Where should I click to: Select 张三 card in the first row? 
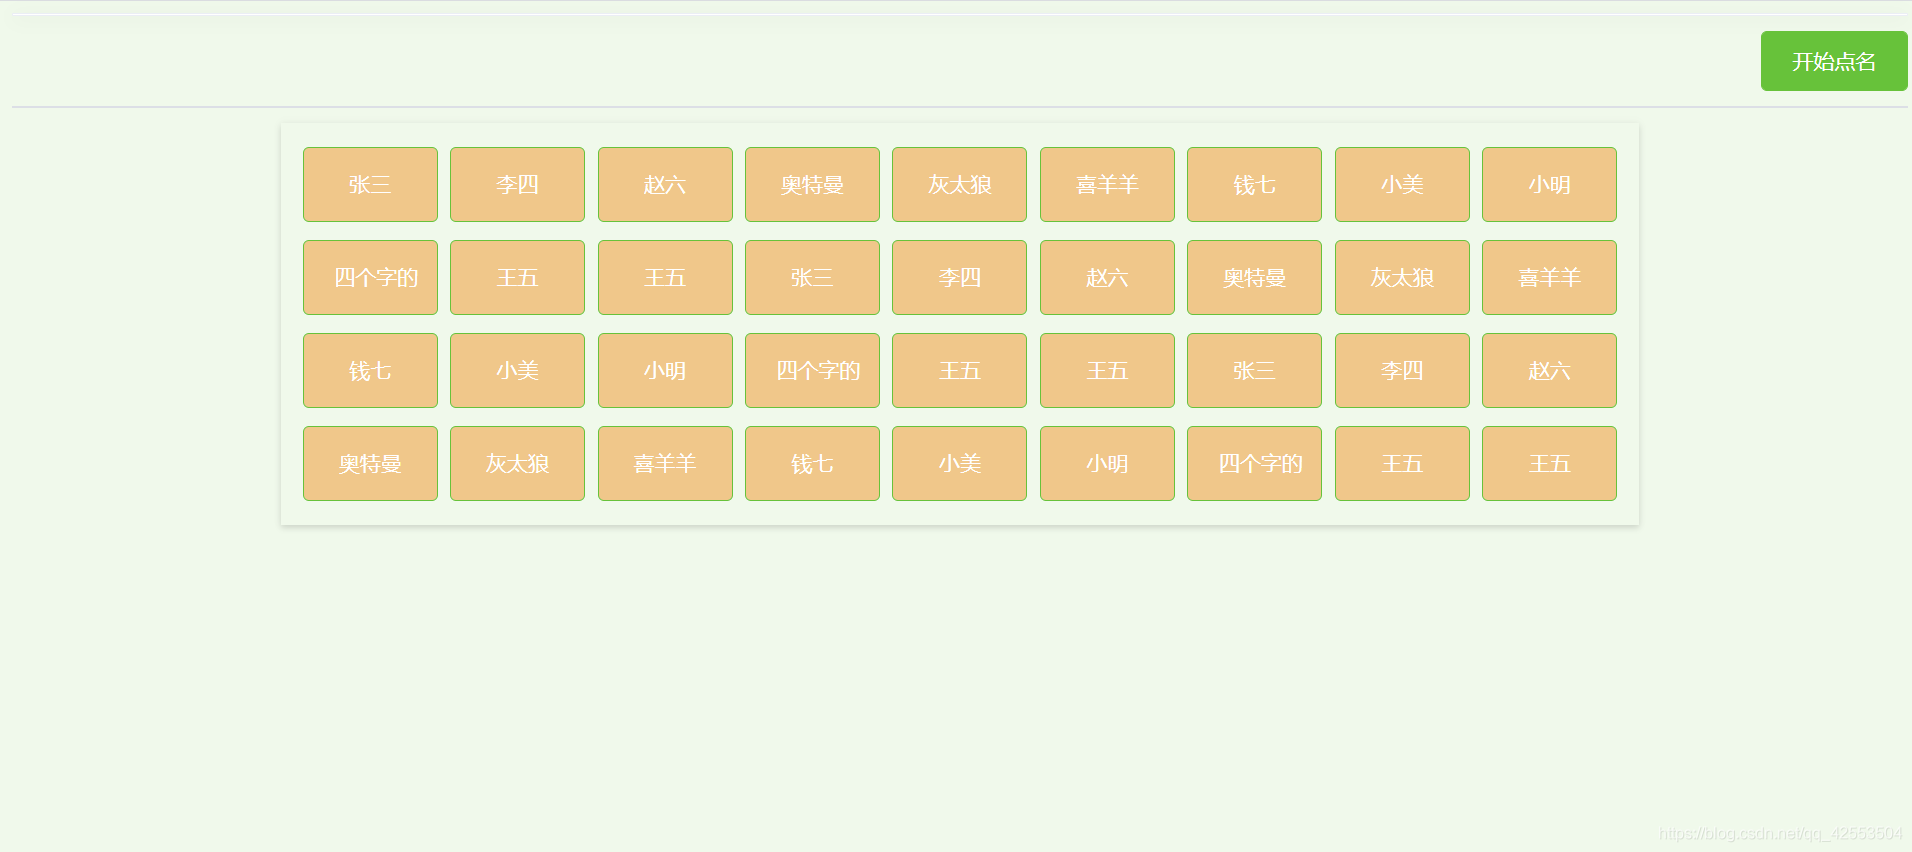370,184
